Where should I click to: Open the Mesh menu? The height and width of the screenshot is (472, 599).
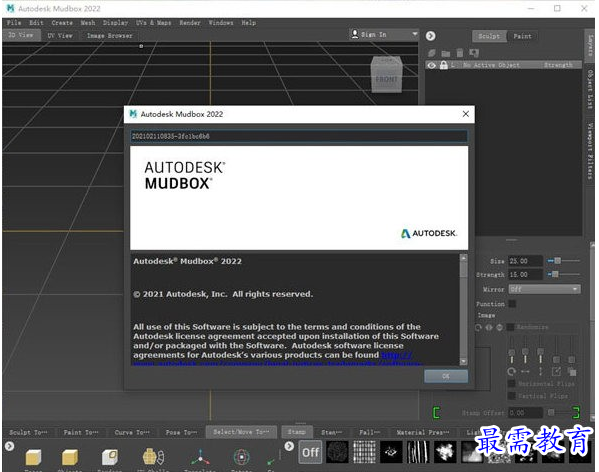[88, 23]
